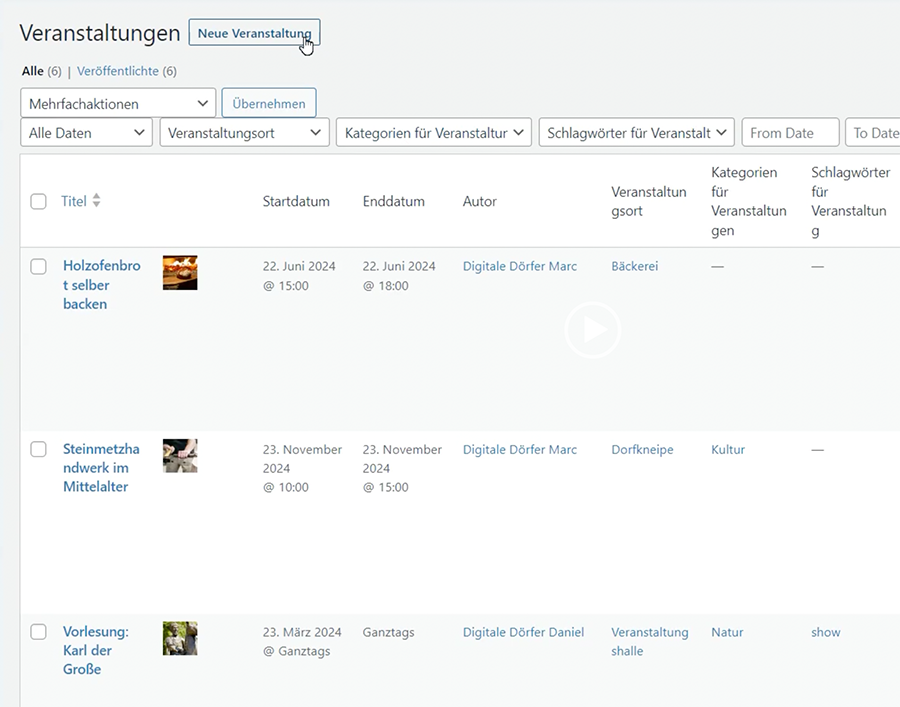900x707 pixels.
Task: Open Schlagwörter für Veranstaltungen dropdown
Action: coord(636,132)
